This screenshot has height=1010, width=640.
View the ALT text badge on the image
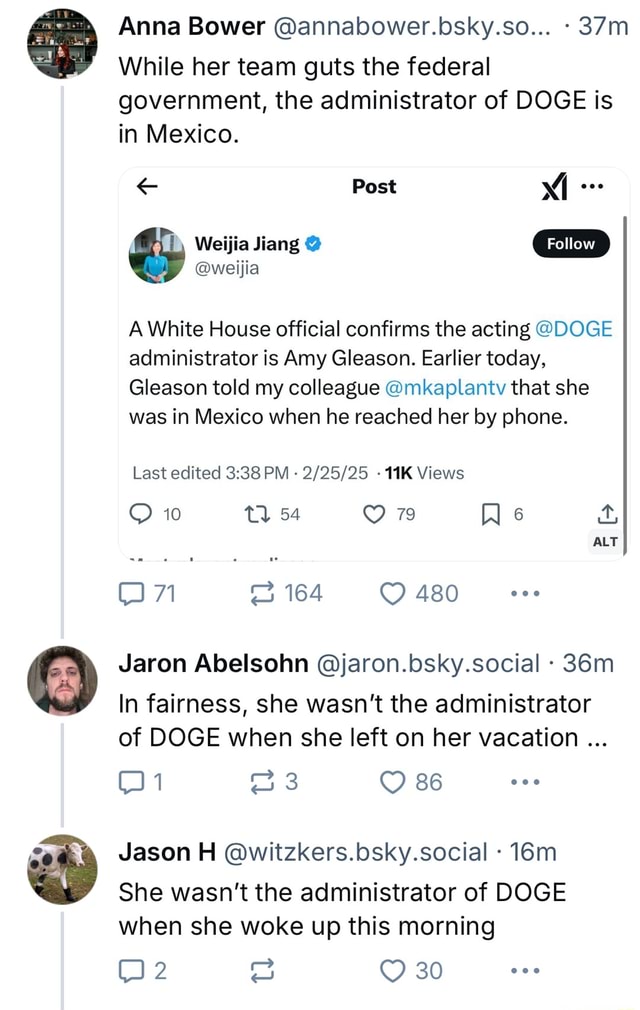(606, 541)
